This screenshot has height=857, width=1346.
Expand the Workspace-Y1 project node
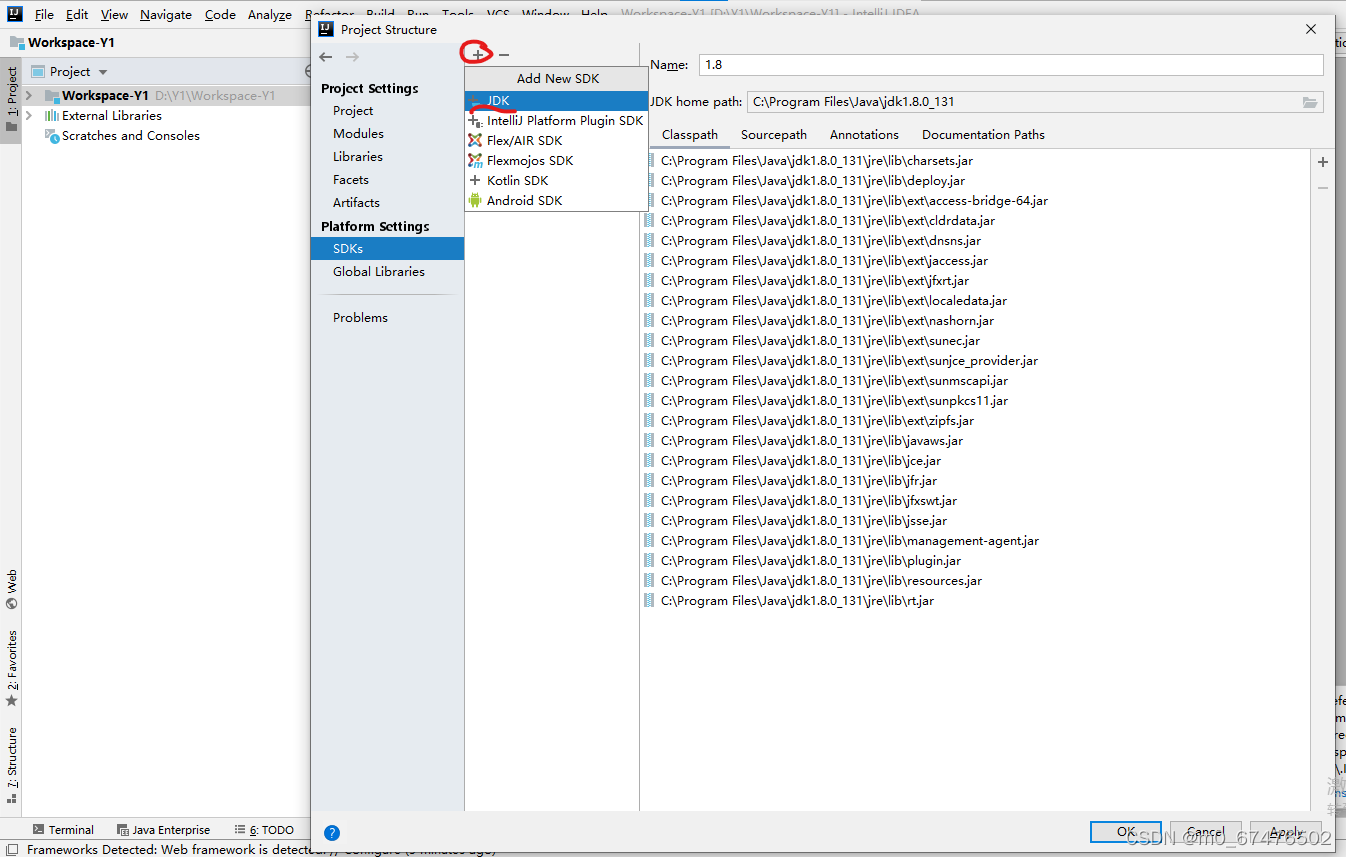29,96
